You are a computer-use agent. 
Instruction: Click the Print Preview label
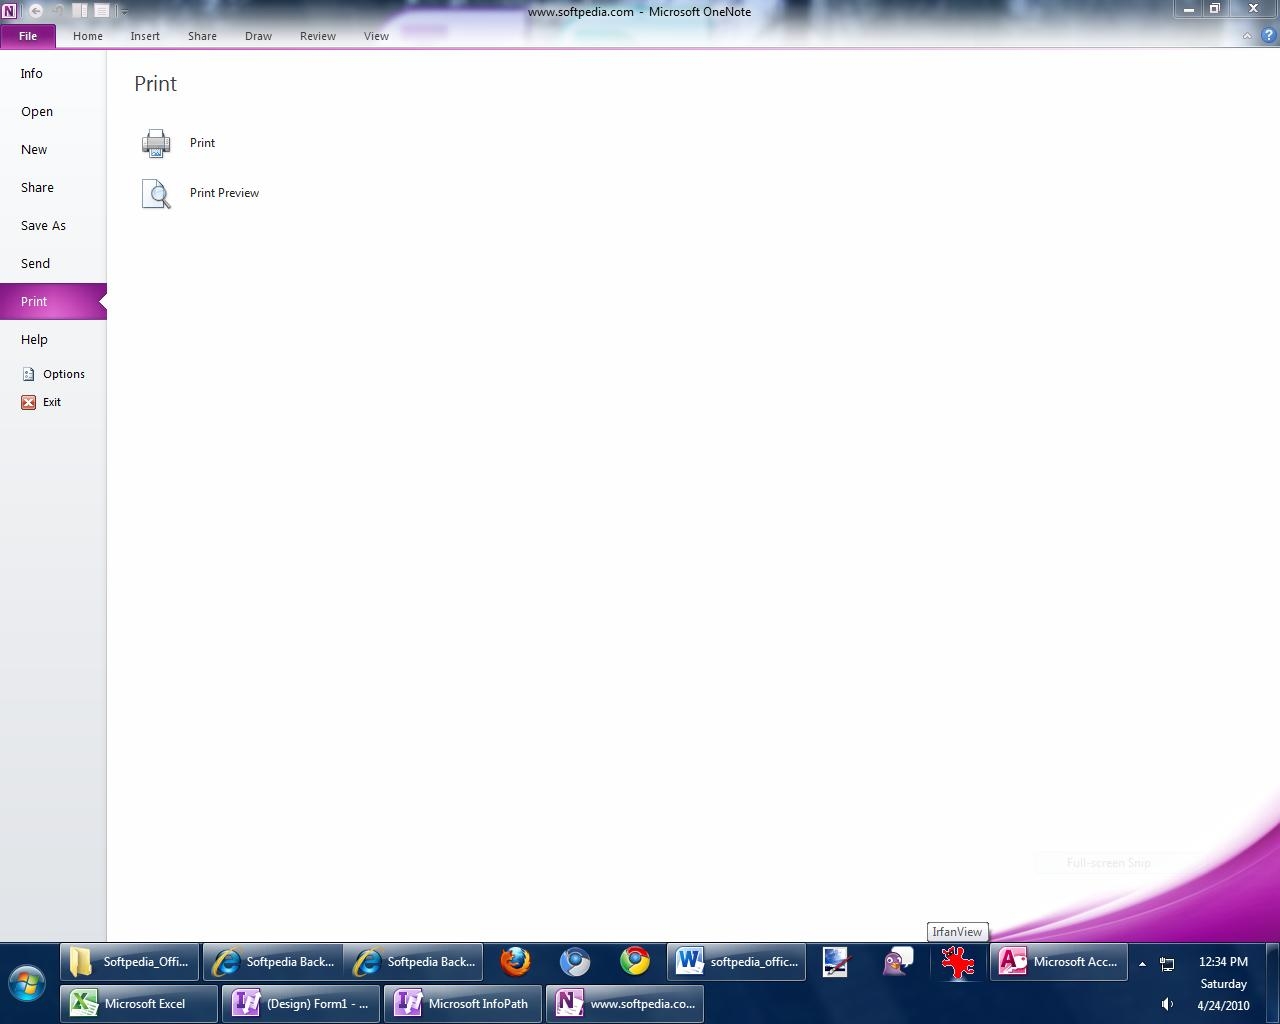click(x=224, y=193)
